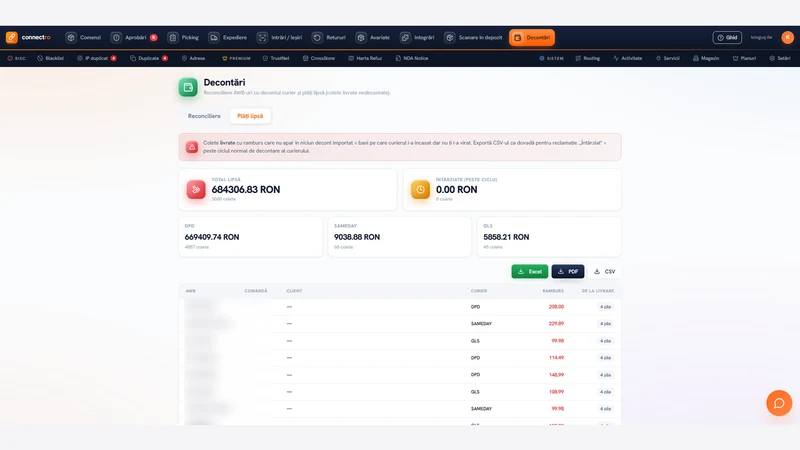Open Harta Refuz map item
The width and height of the screenshot is (800, 450).
(365, 58)
